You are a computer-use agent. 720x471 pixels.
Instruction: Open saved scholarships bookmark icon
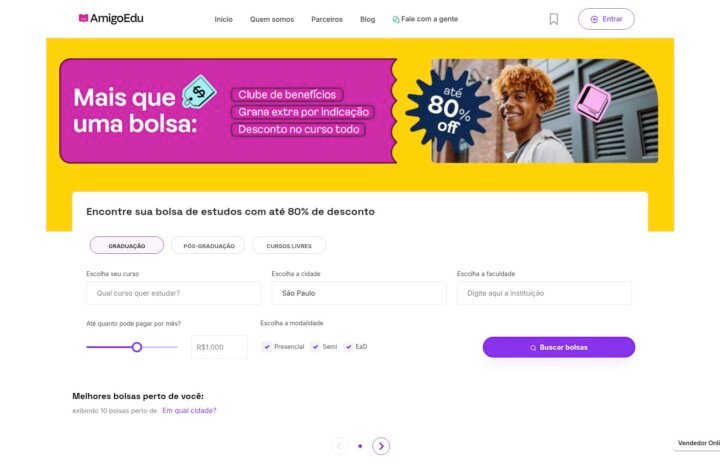tap(554, 19)
